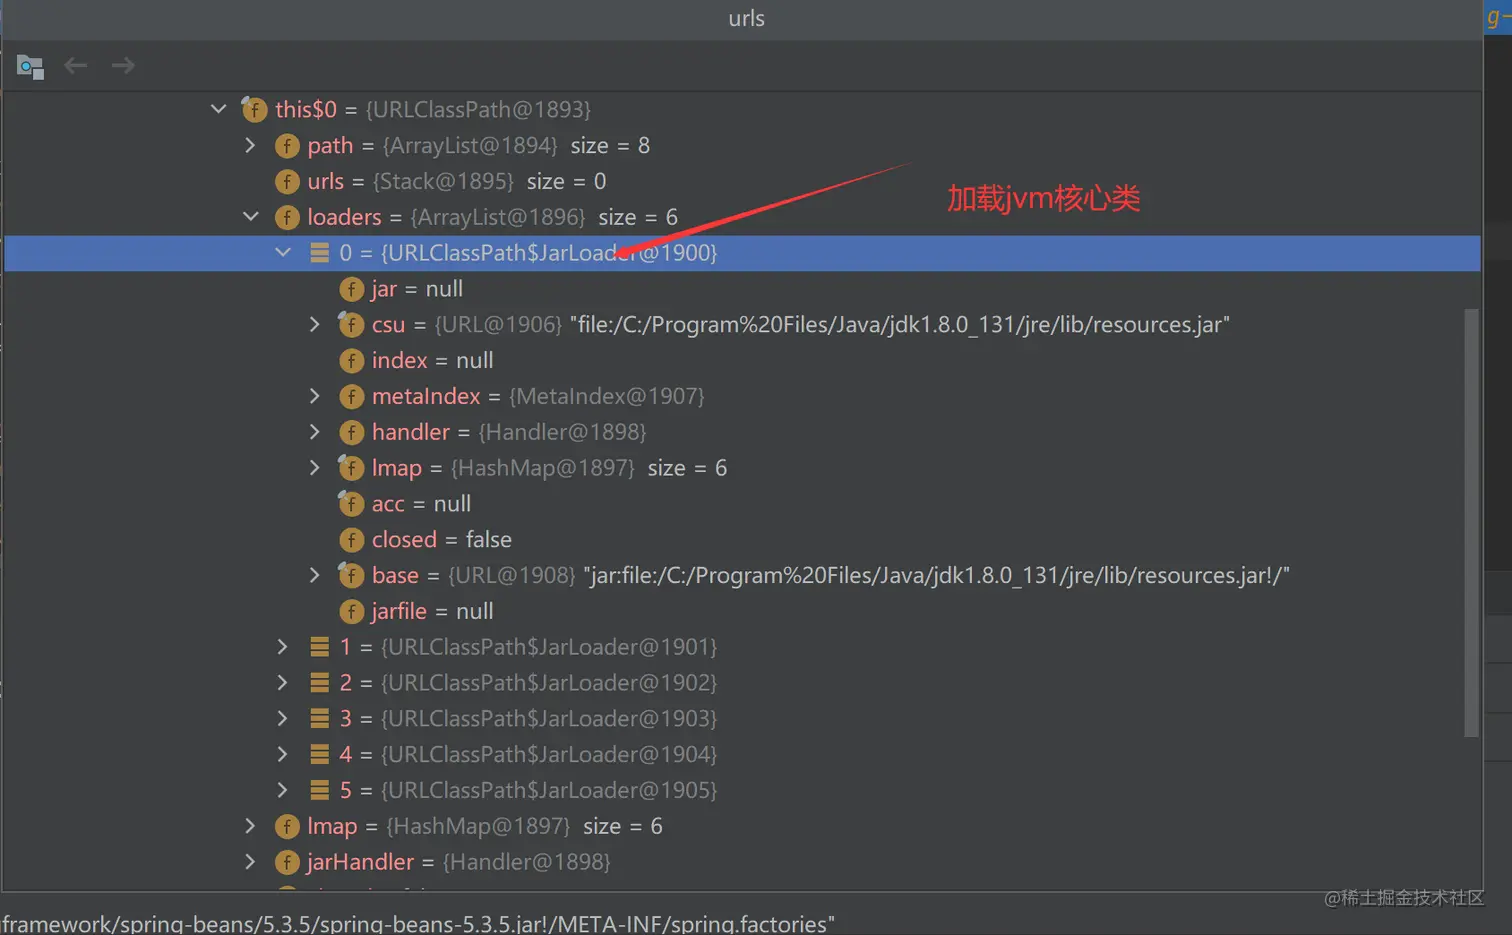Viewport: 1512px width, 935px height.
Task: Click array element icon for index 1
Action: tap(319, 647)
